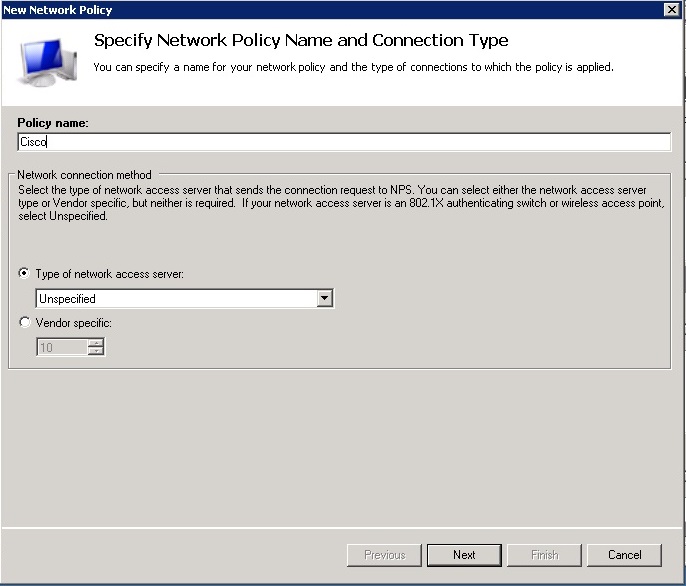This screenshot has width=686, height=586.
Task: Click the NPS connection request description paragraph
Action: pos(340,203)
